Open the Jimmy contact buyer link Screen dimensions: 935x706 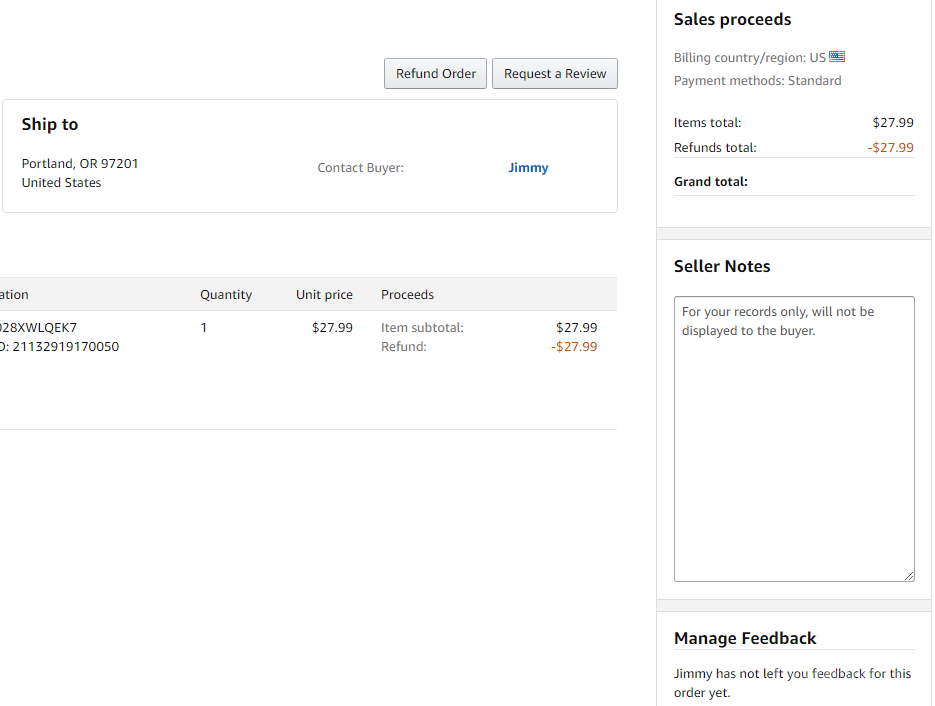point(528,168)
